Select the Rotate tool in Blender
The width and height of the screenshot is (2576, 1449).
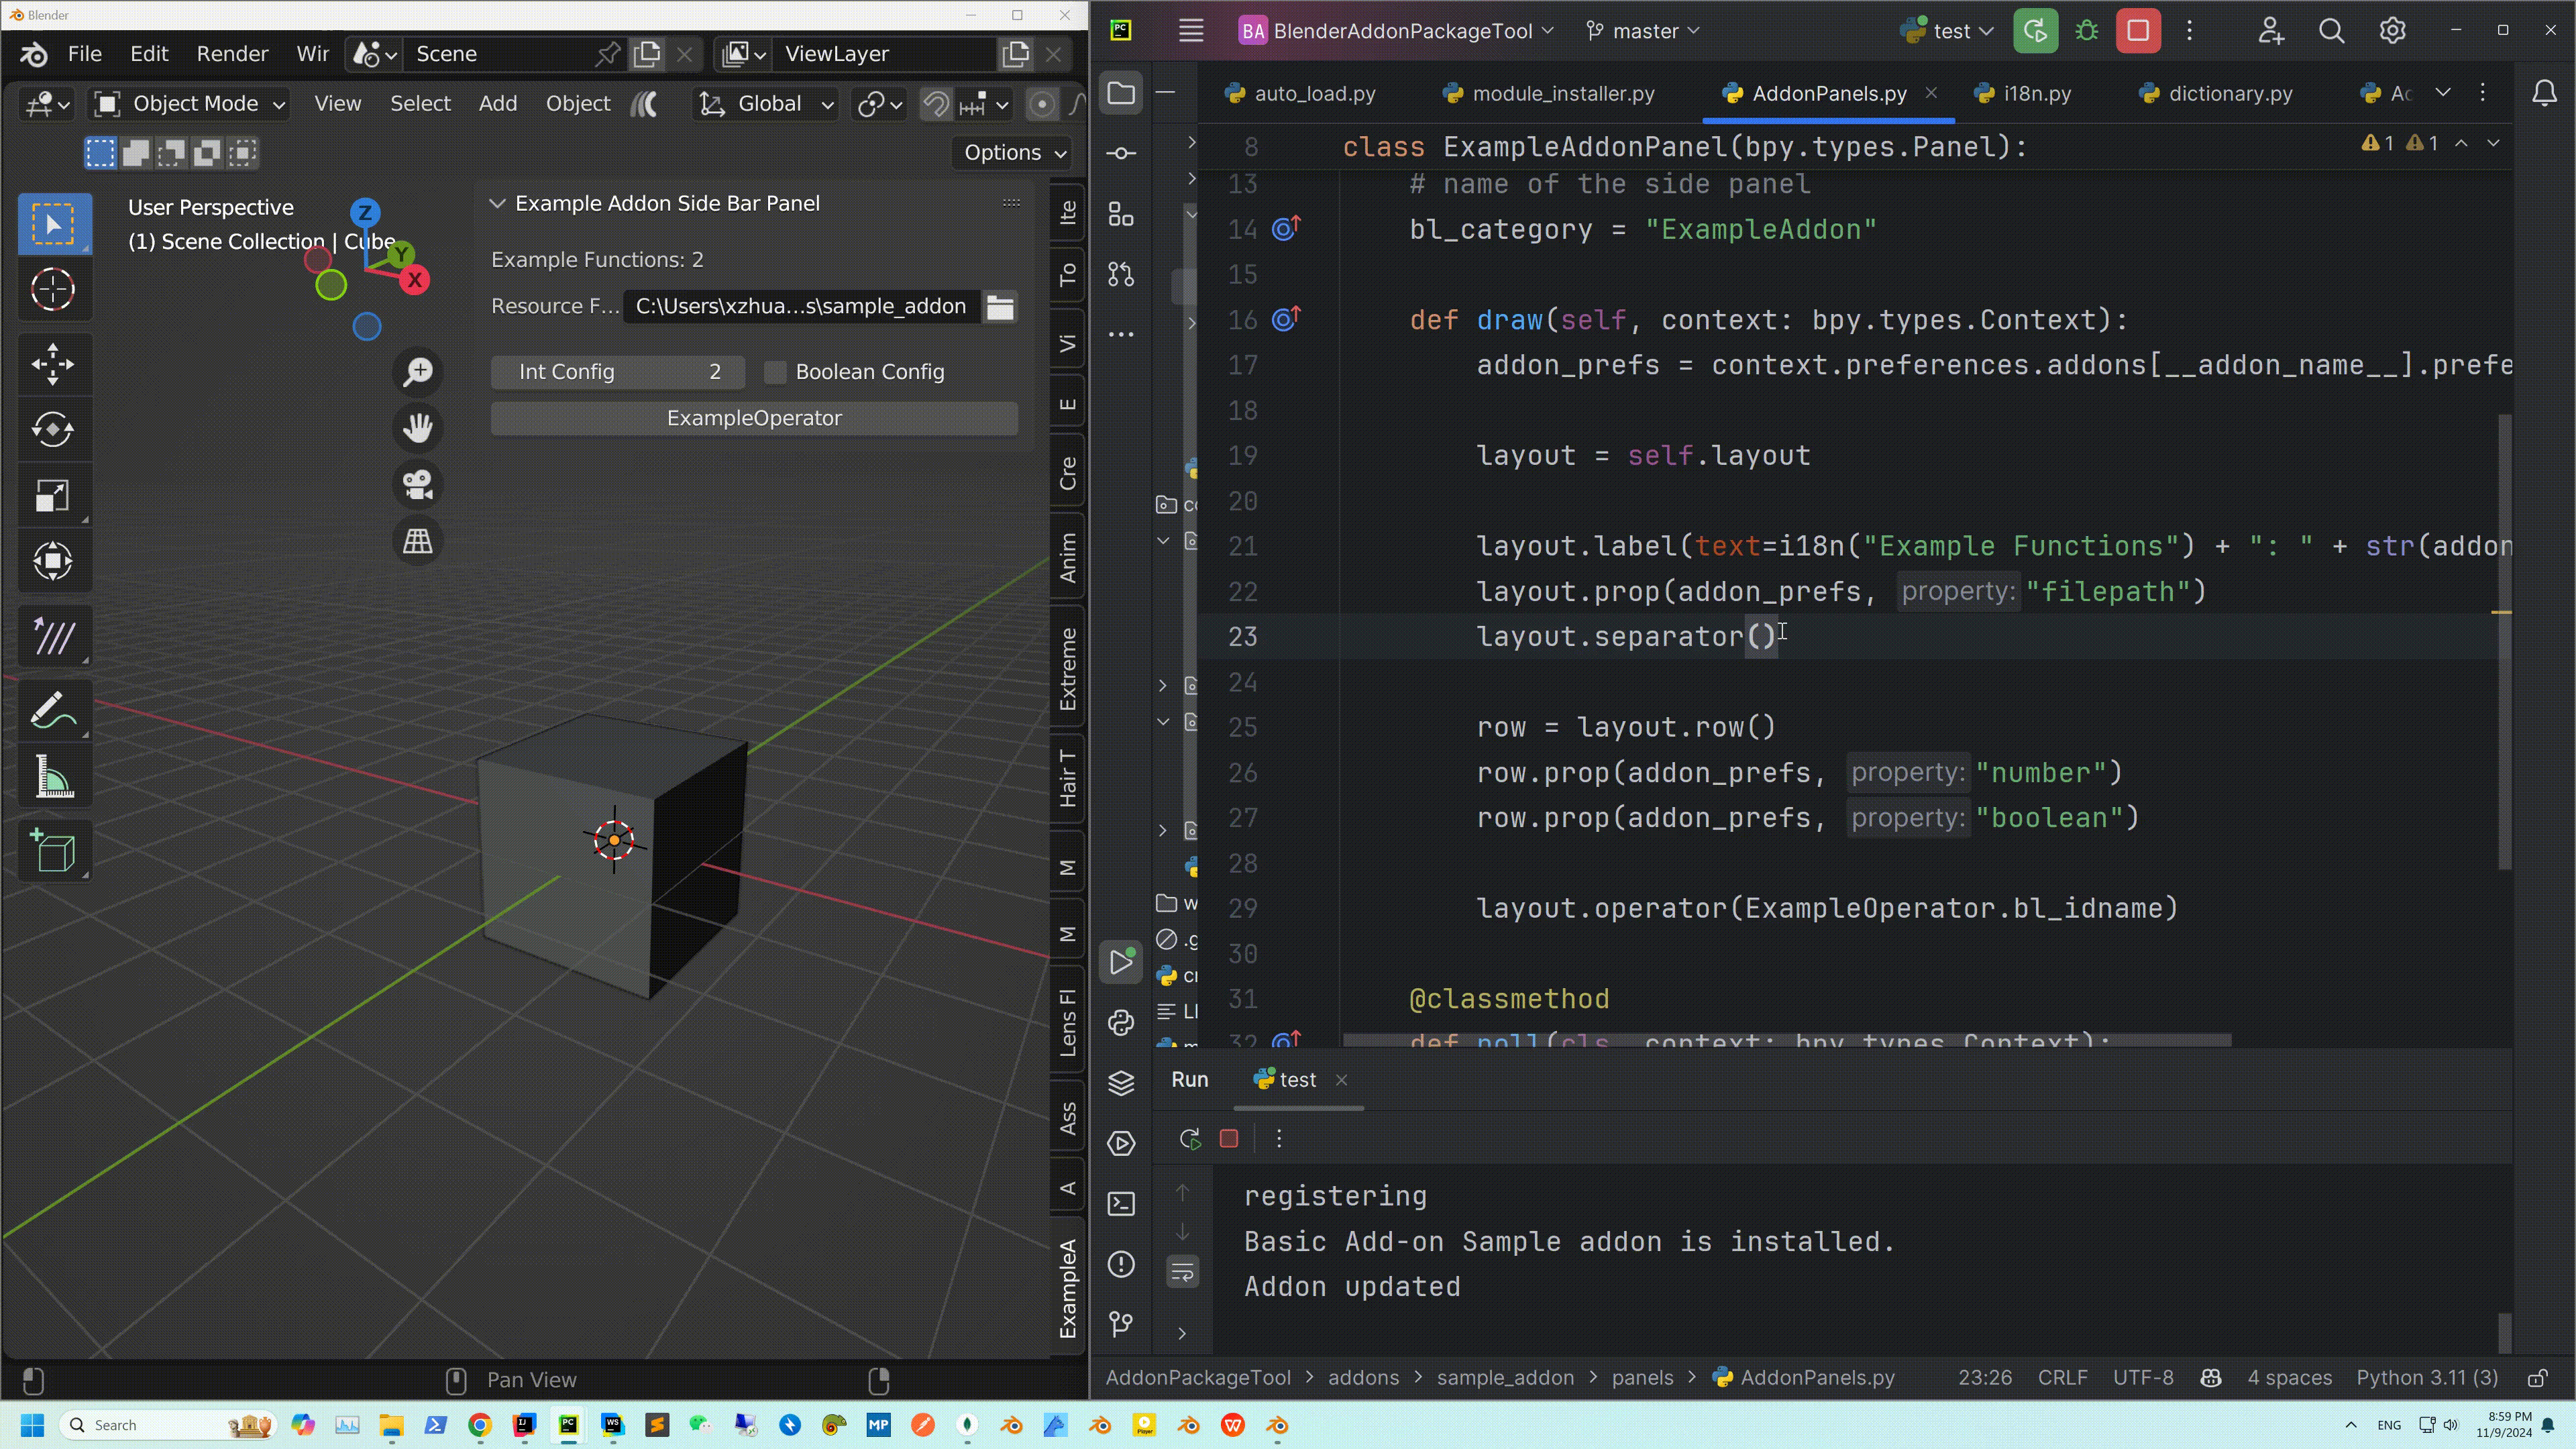[53, 430]
